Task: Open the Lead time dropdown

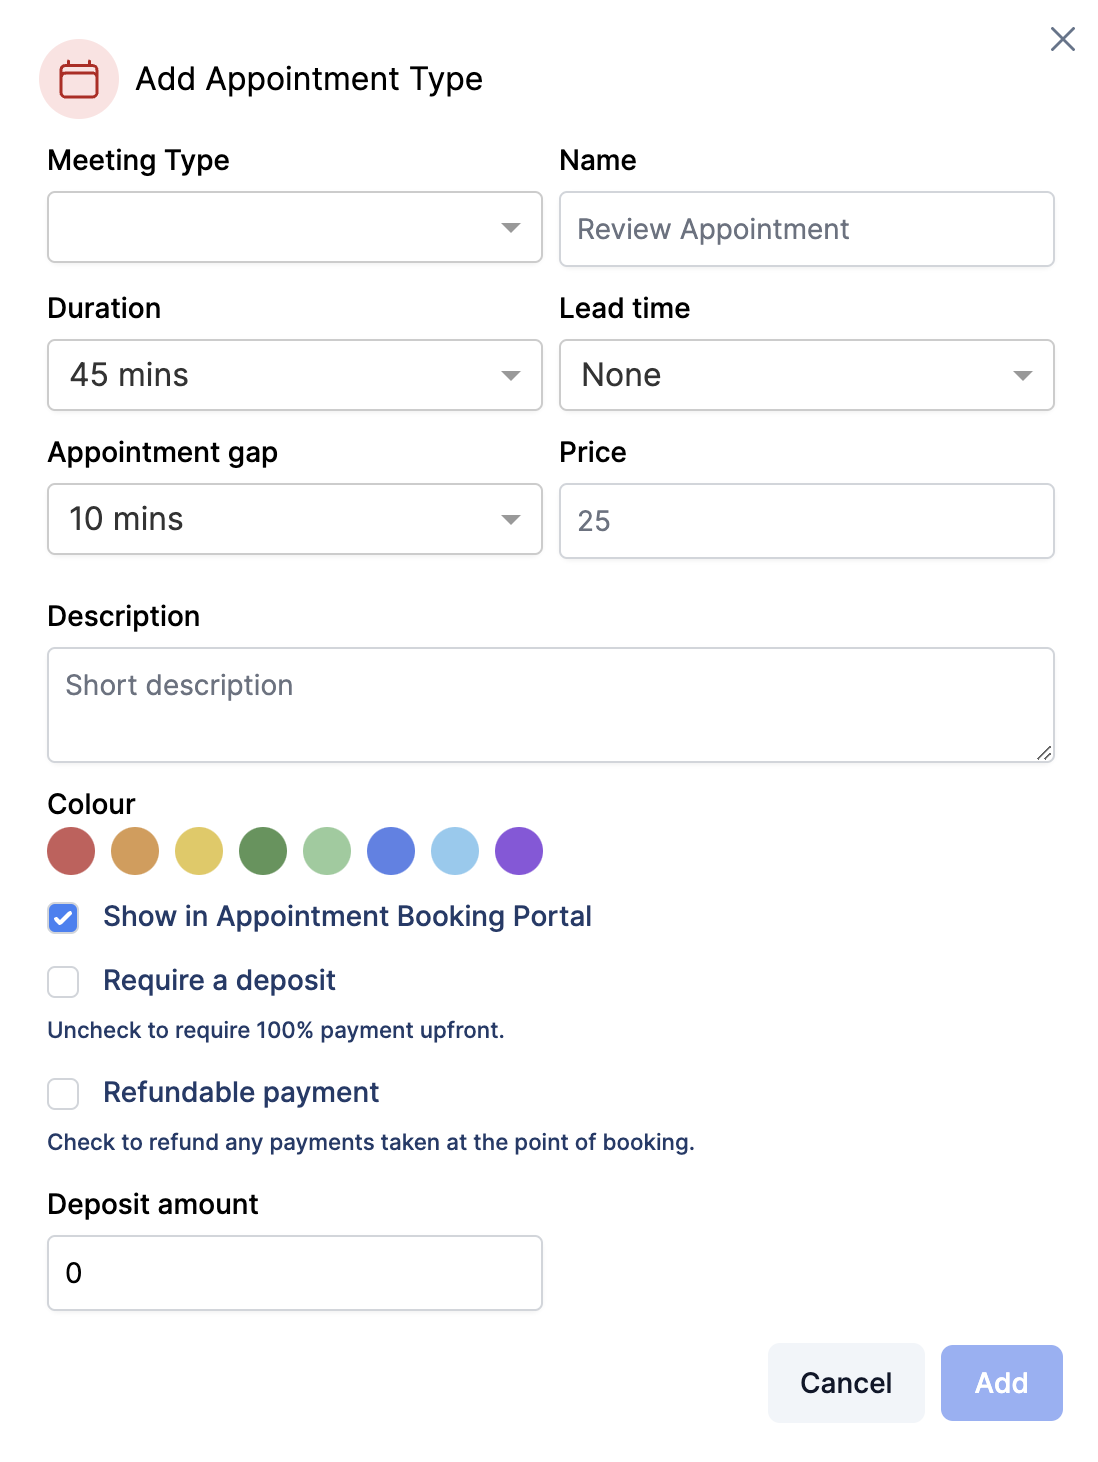Action: 806,375
